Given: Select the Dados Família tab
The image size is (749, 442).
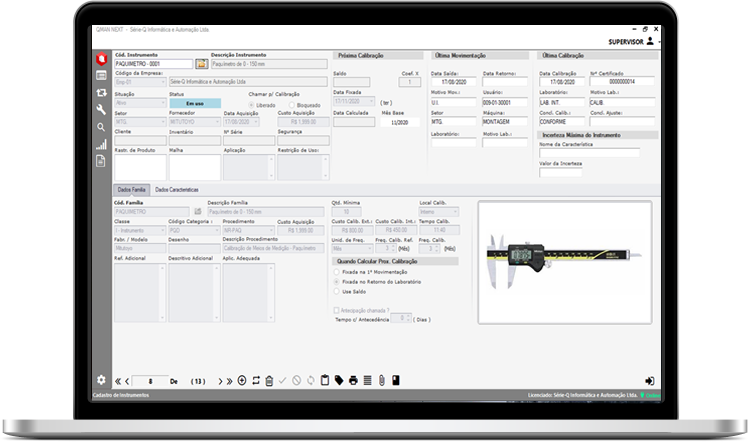Looking at the screenshot, I should click(x=131, y=189).
